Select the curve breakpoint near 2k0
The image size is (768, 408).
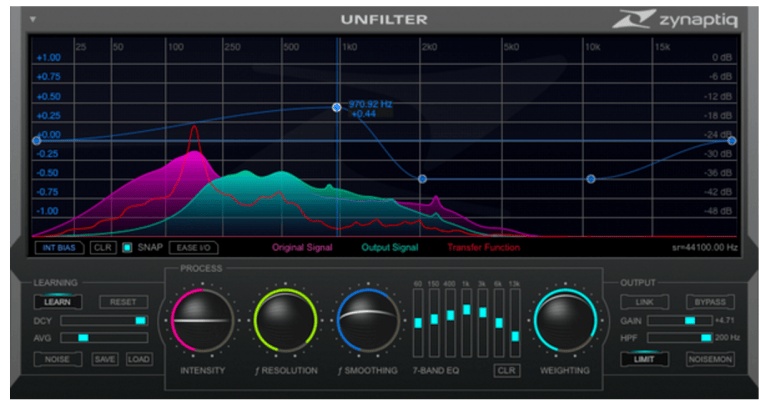[422, 179]
